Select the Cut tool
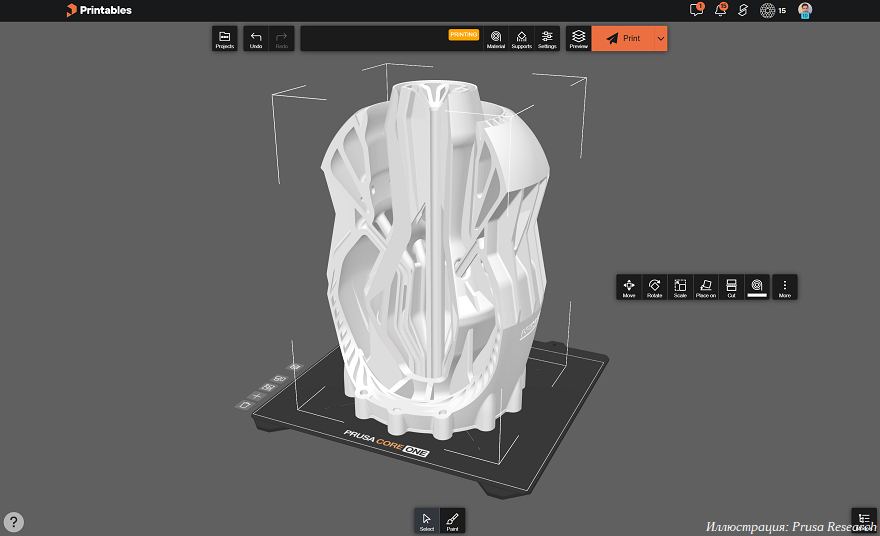Screen dimensions: 880x536 (x=731, y=287)
